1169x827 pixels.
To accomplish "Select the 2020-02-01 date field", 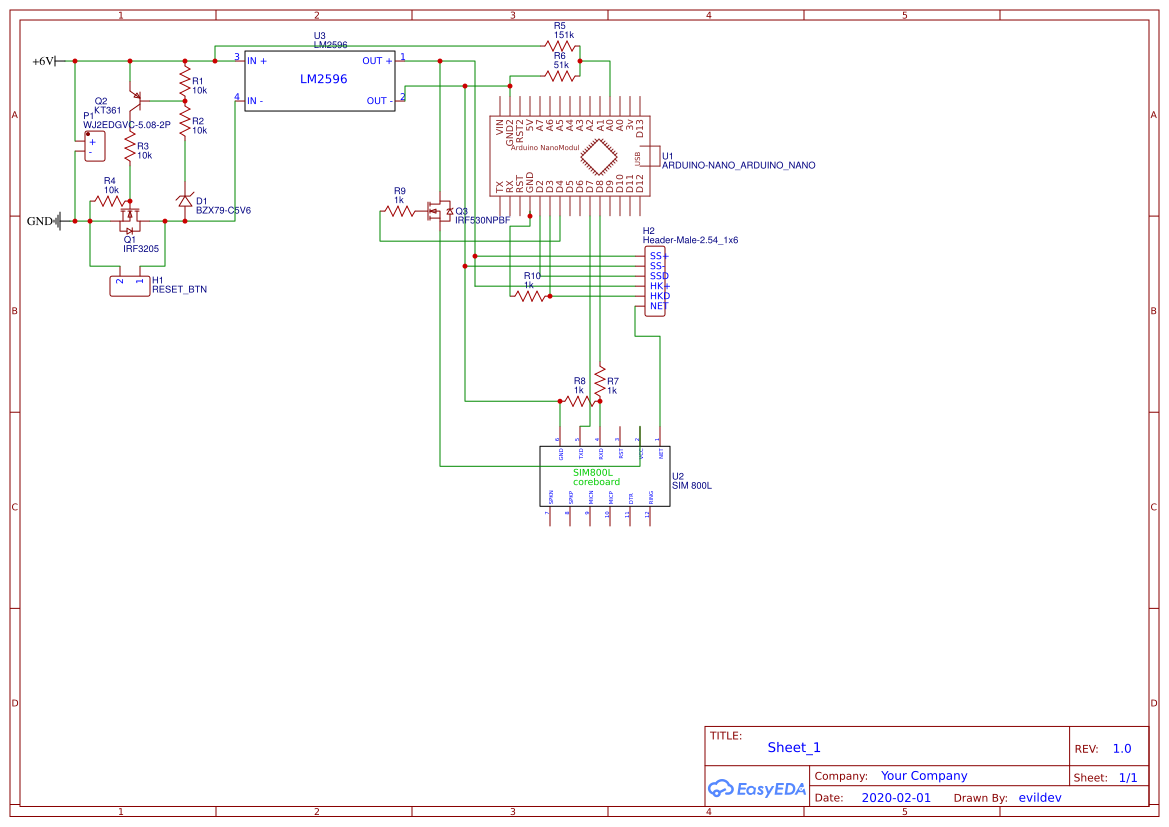I will (895, 798).
